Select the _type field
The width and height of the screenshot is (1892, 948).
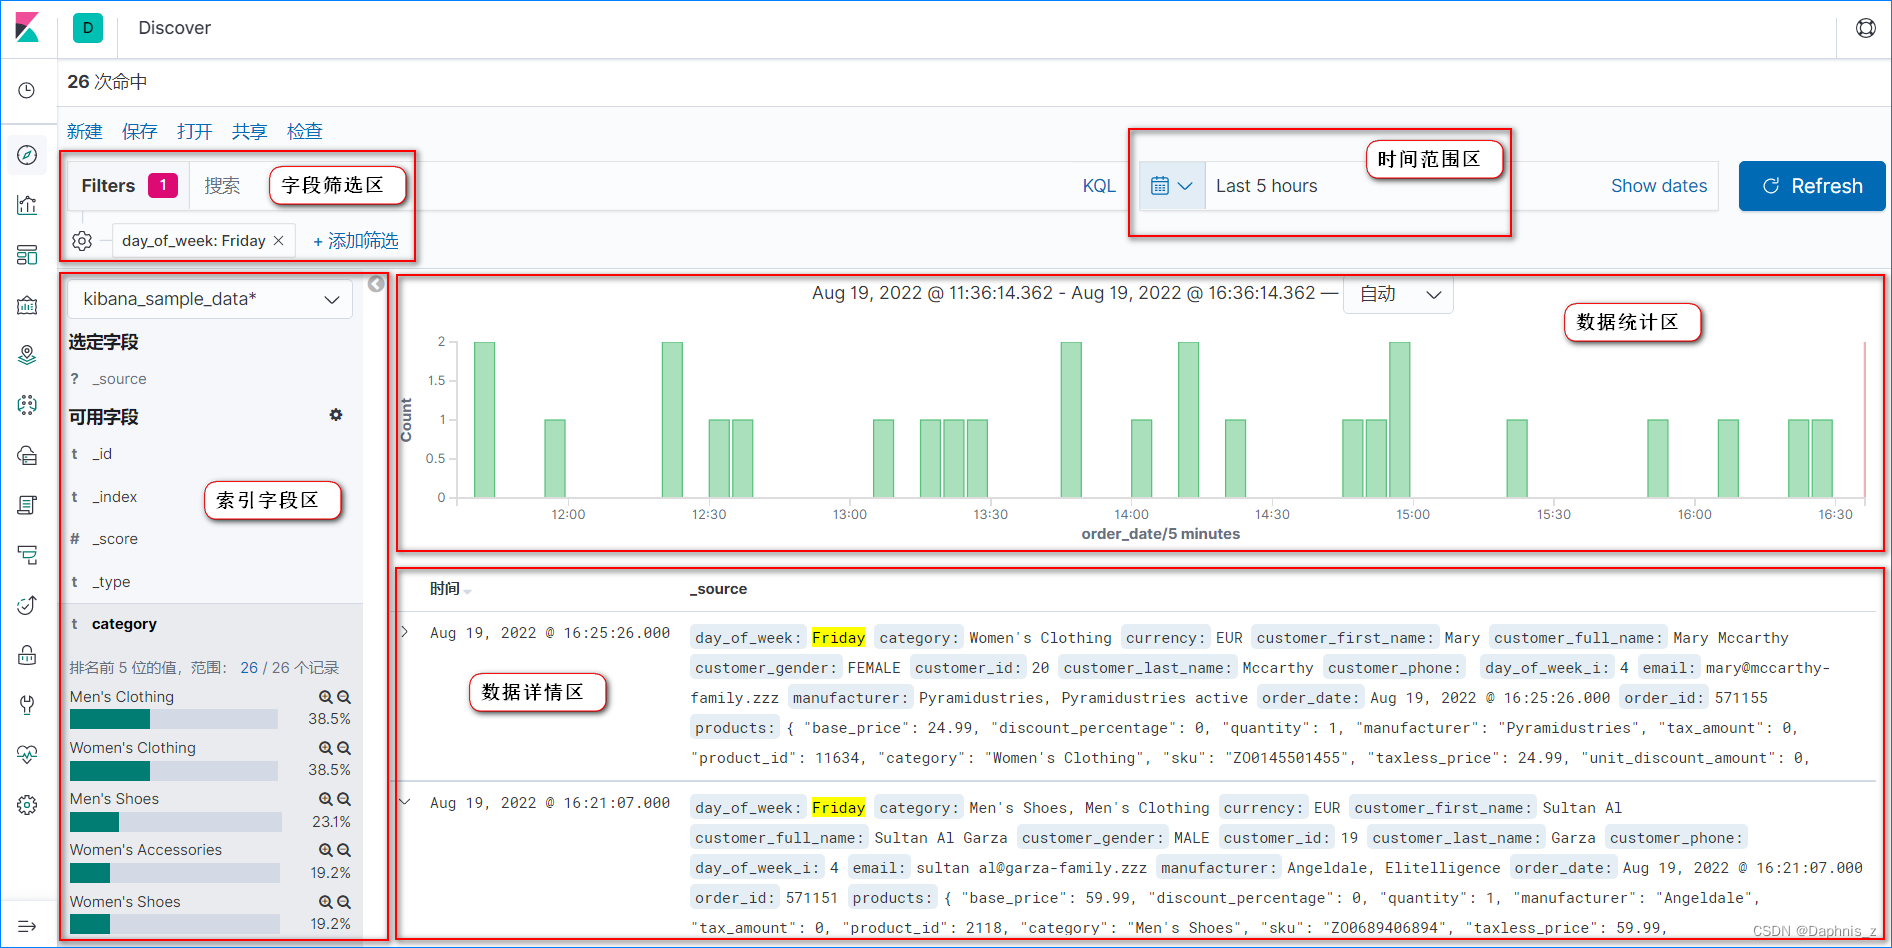click(111, 582)
